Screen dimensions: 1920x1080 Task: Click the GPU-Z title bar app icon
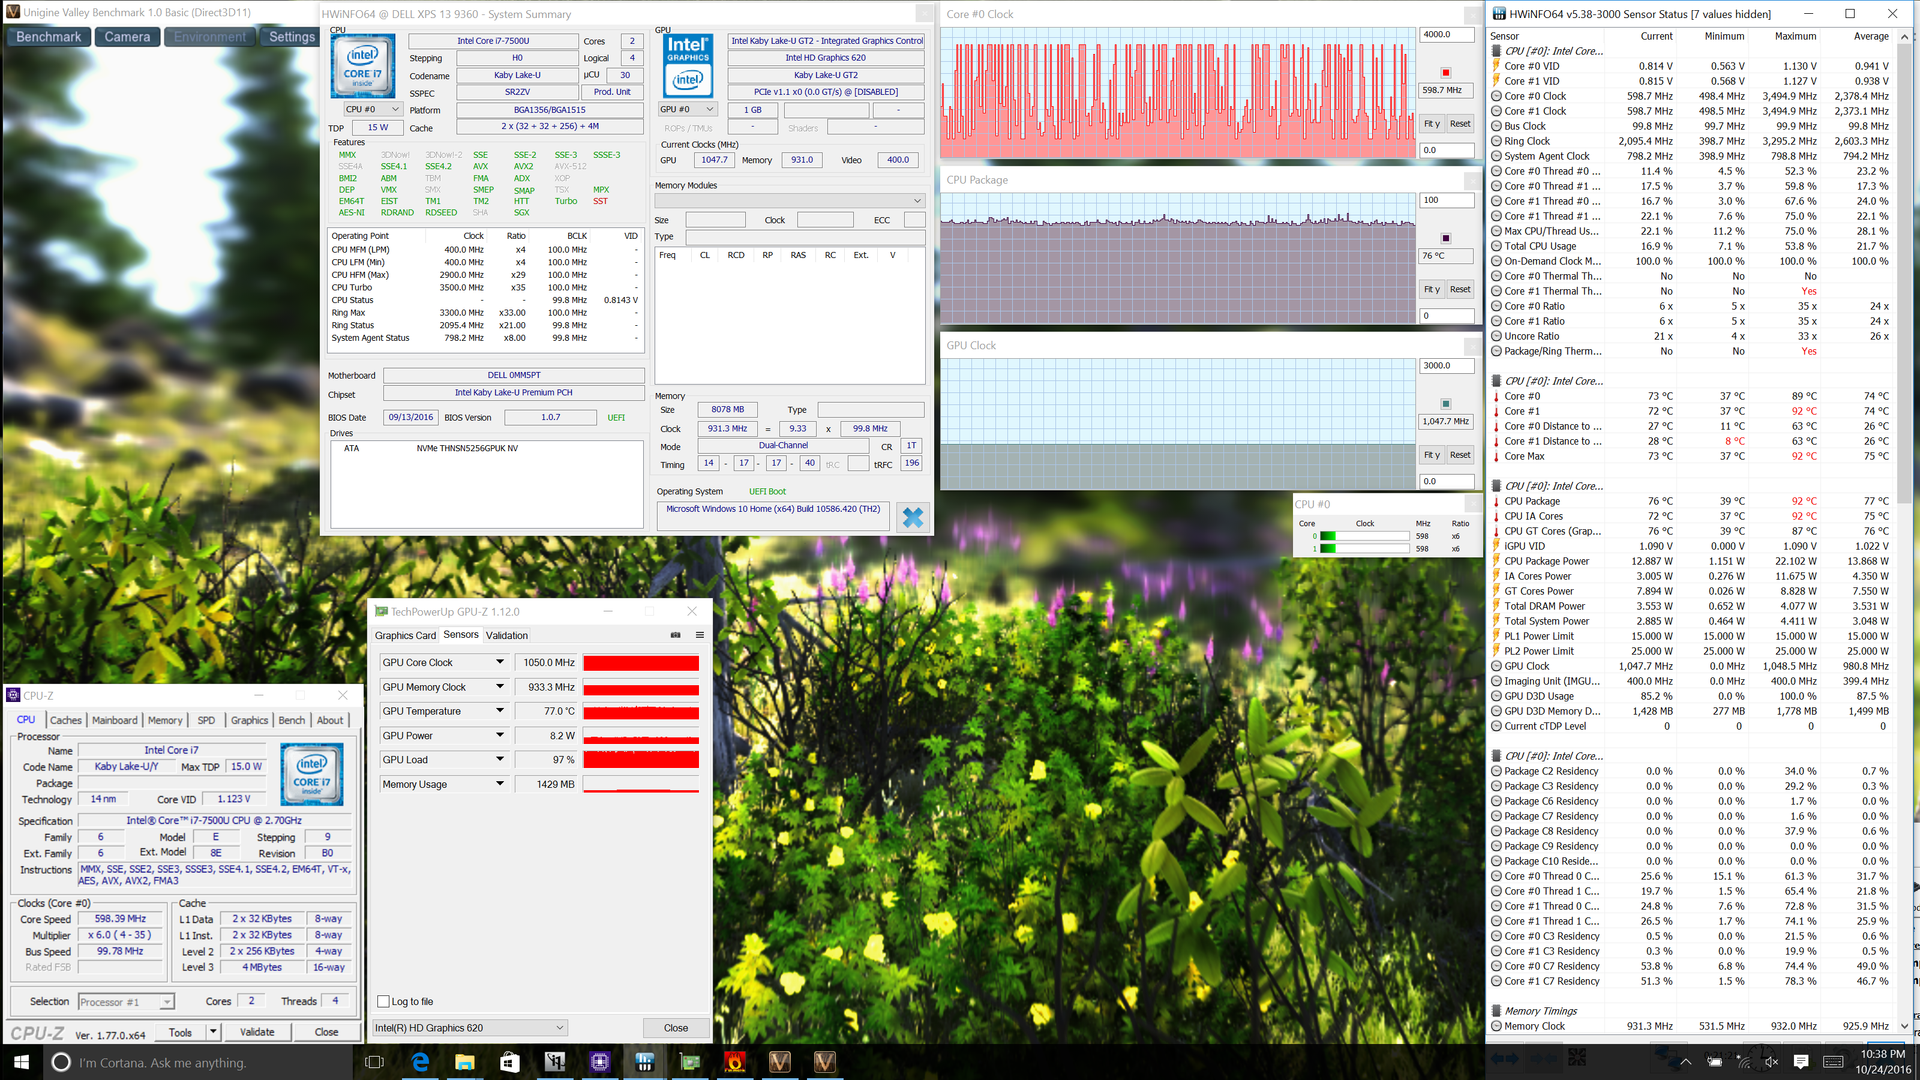point(381,611)
